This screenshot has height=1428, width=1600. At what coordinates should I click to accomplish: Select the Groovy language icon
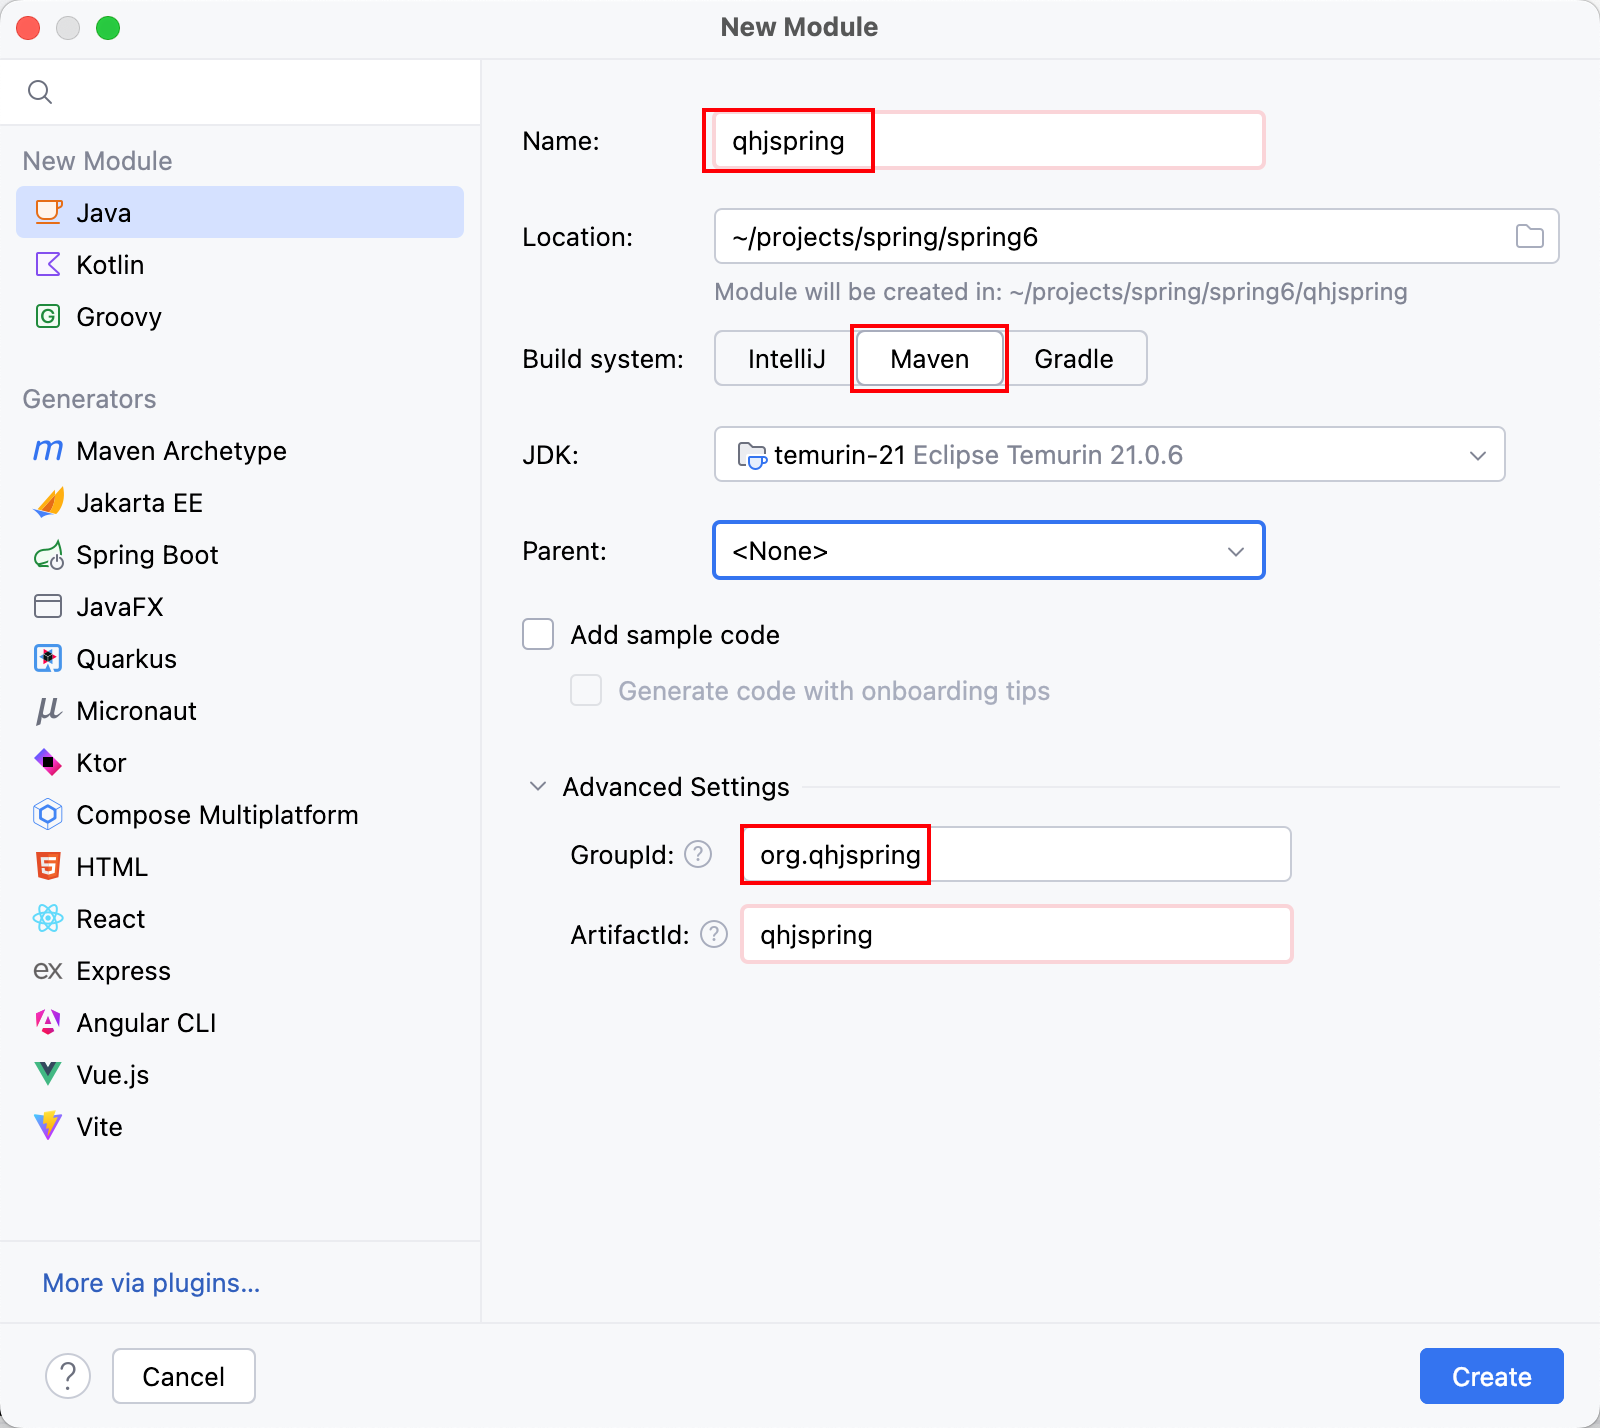(48, 316)
